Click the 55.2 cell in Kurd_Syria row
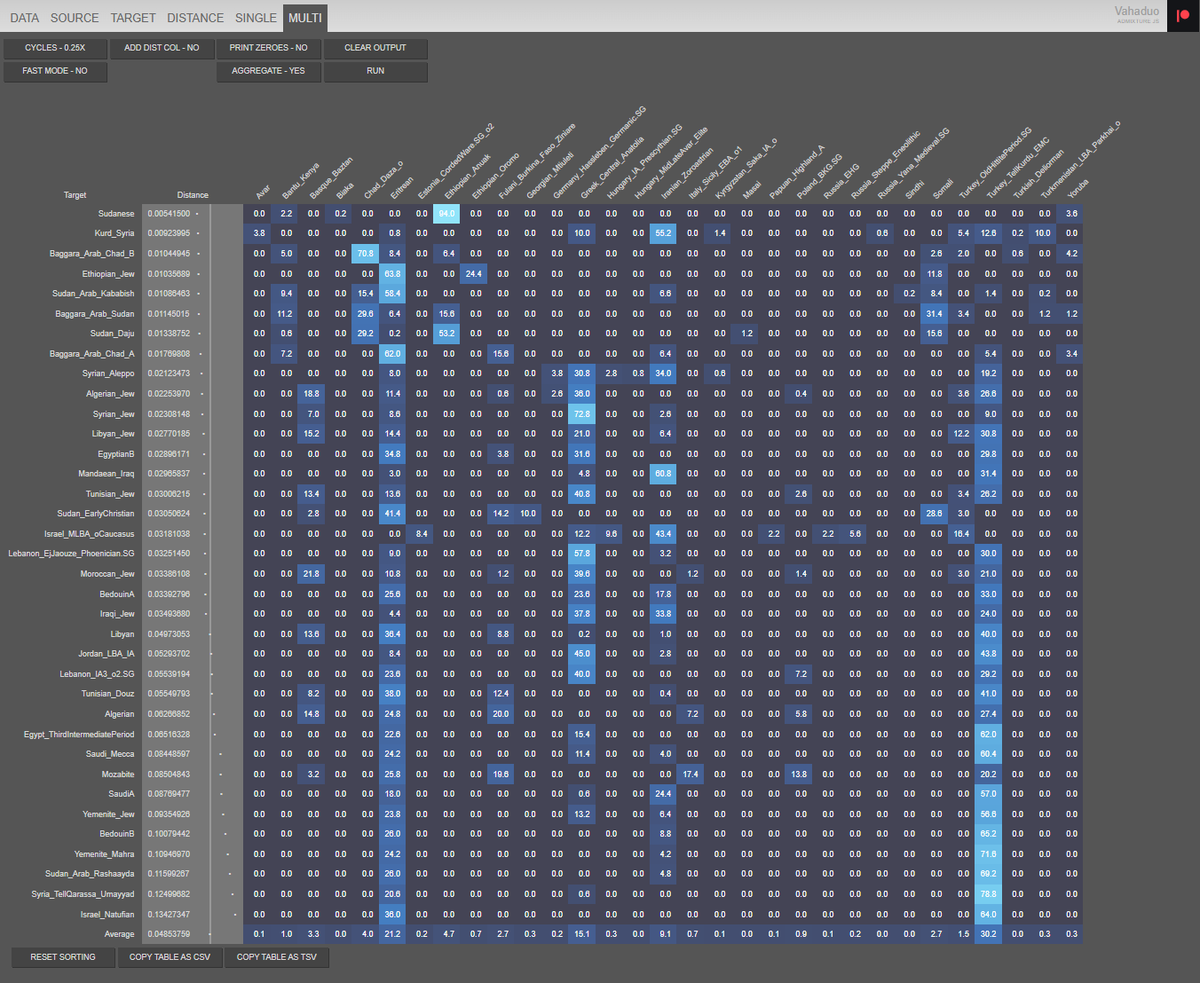This screenshot has width=1200, height=983. pyautogui.click(x=664, y=234)
